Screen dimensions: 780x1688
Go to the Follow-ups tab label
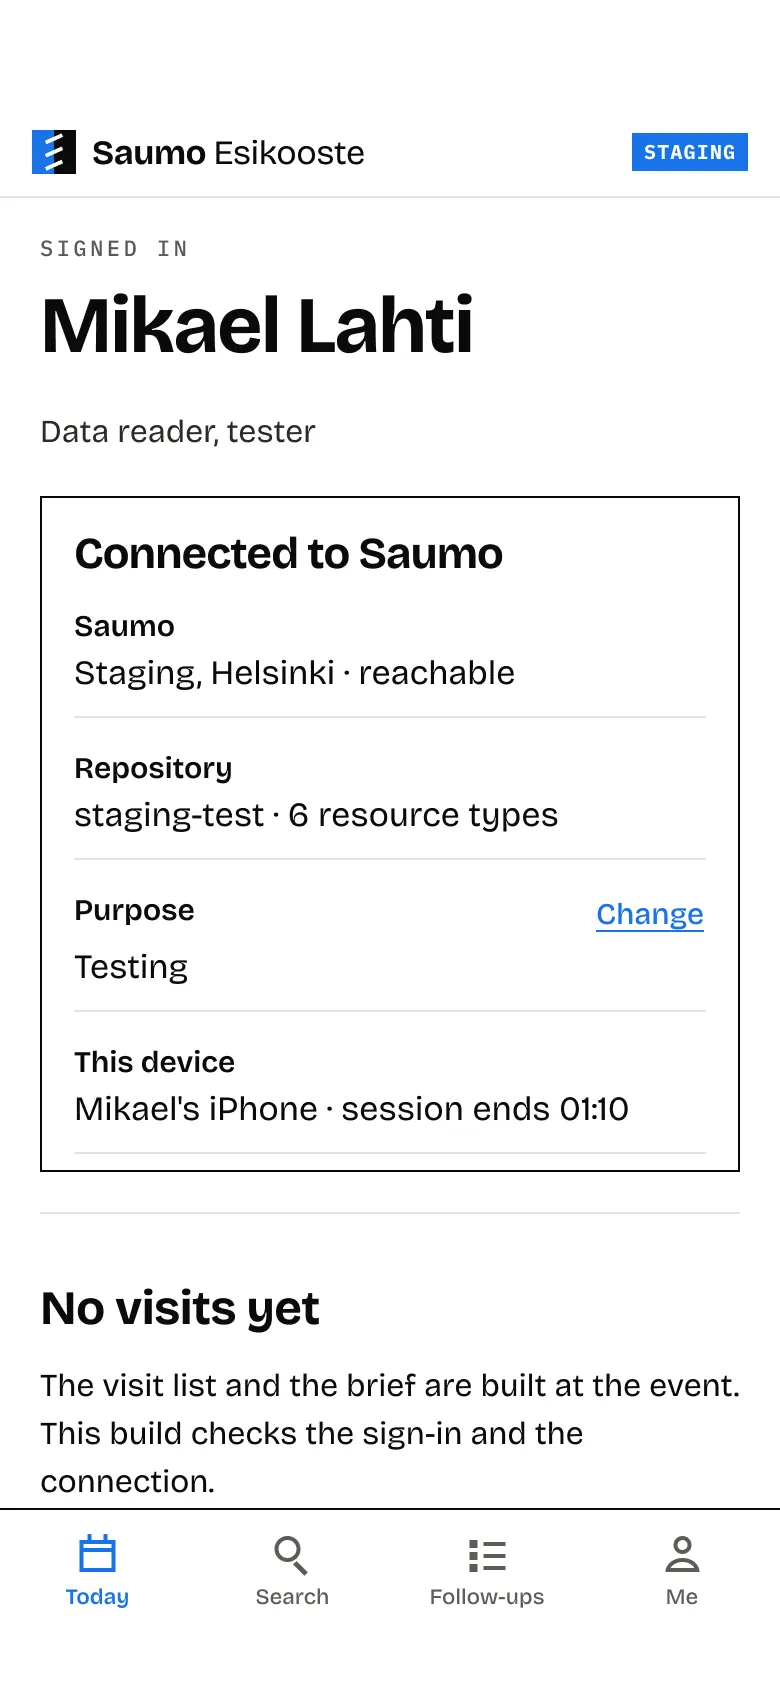487,1597
